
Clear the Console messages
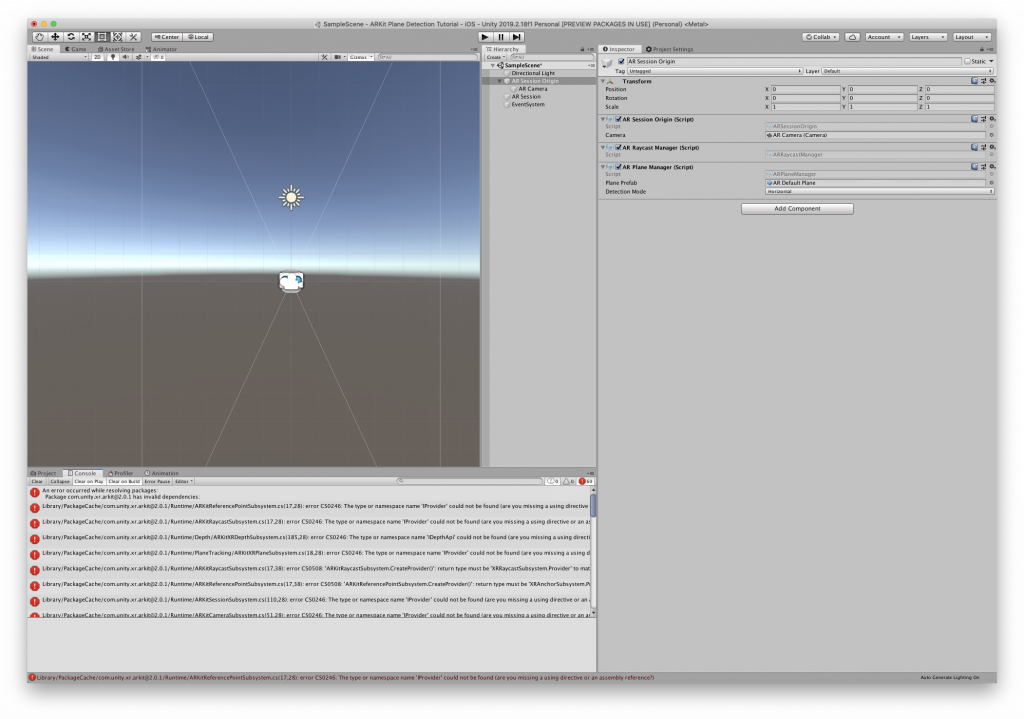tap(37, 481)
